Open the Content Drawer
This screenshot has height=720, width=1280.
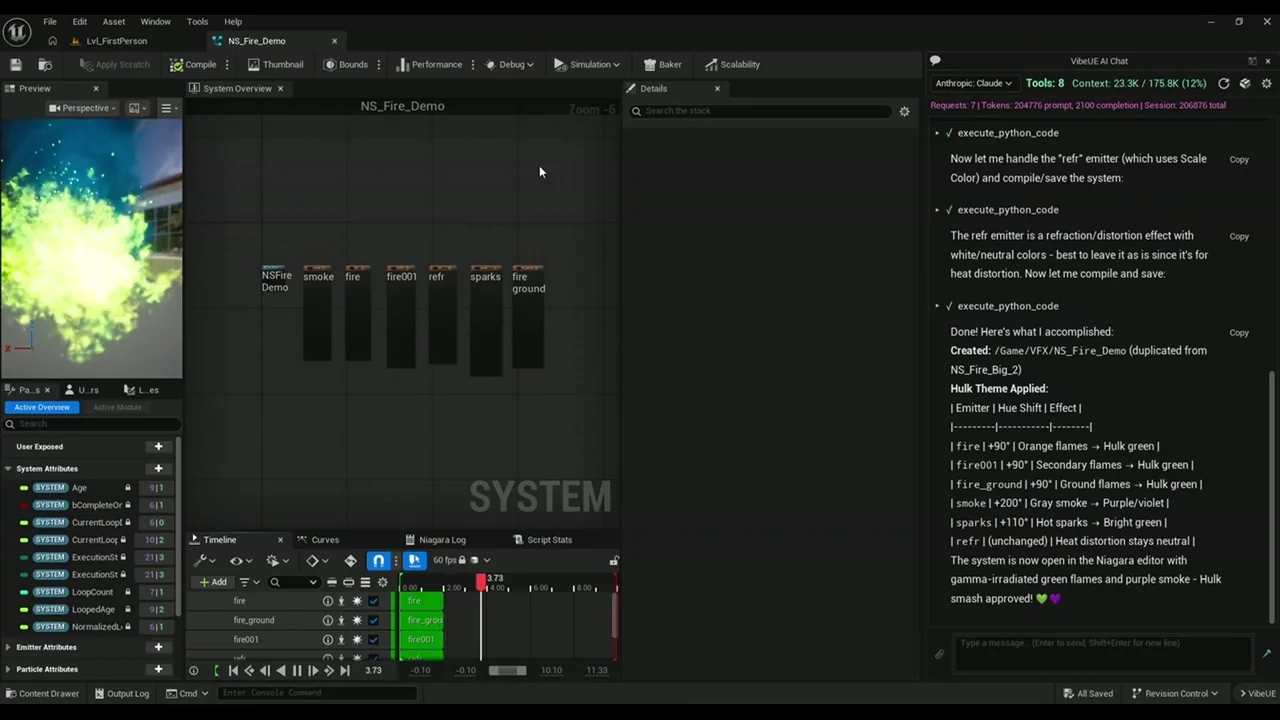tap(41, 693)
